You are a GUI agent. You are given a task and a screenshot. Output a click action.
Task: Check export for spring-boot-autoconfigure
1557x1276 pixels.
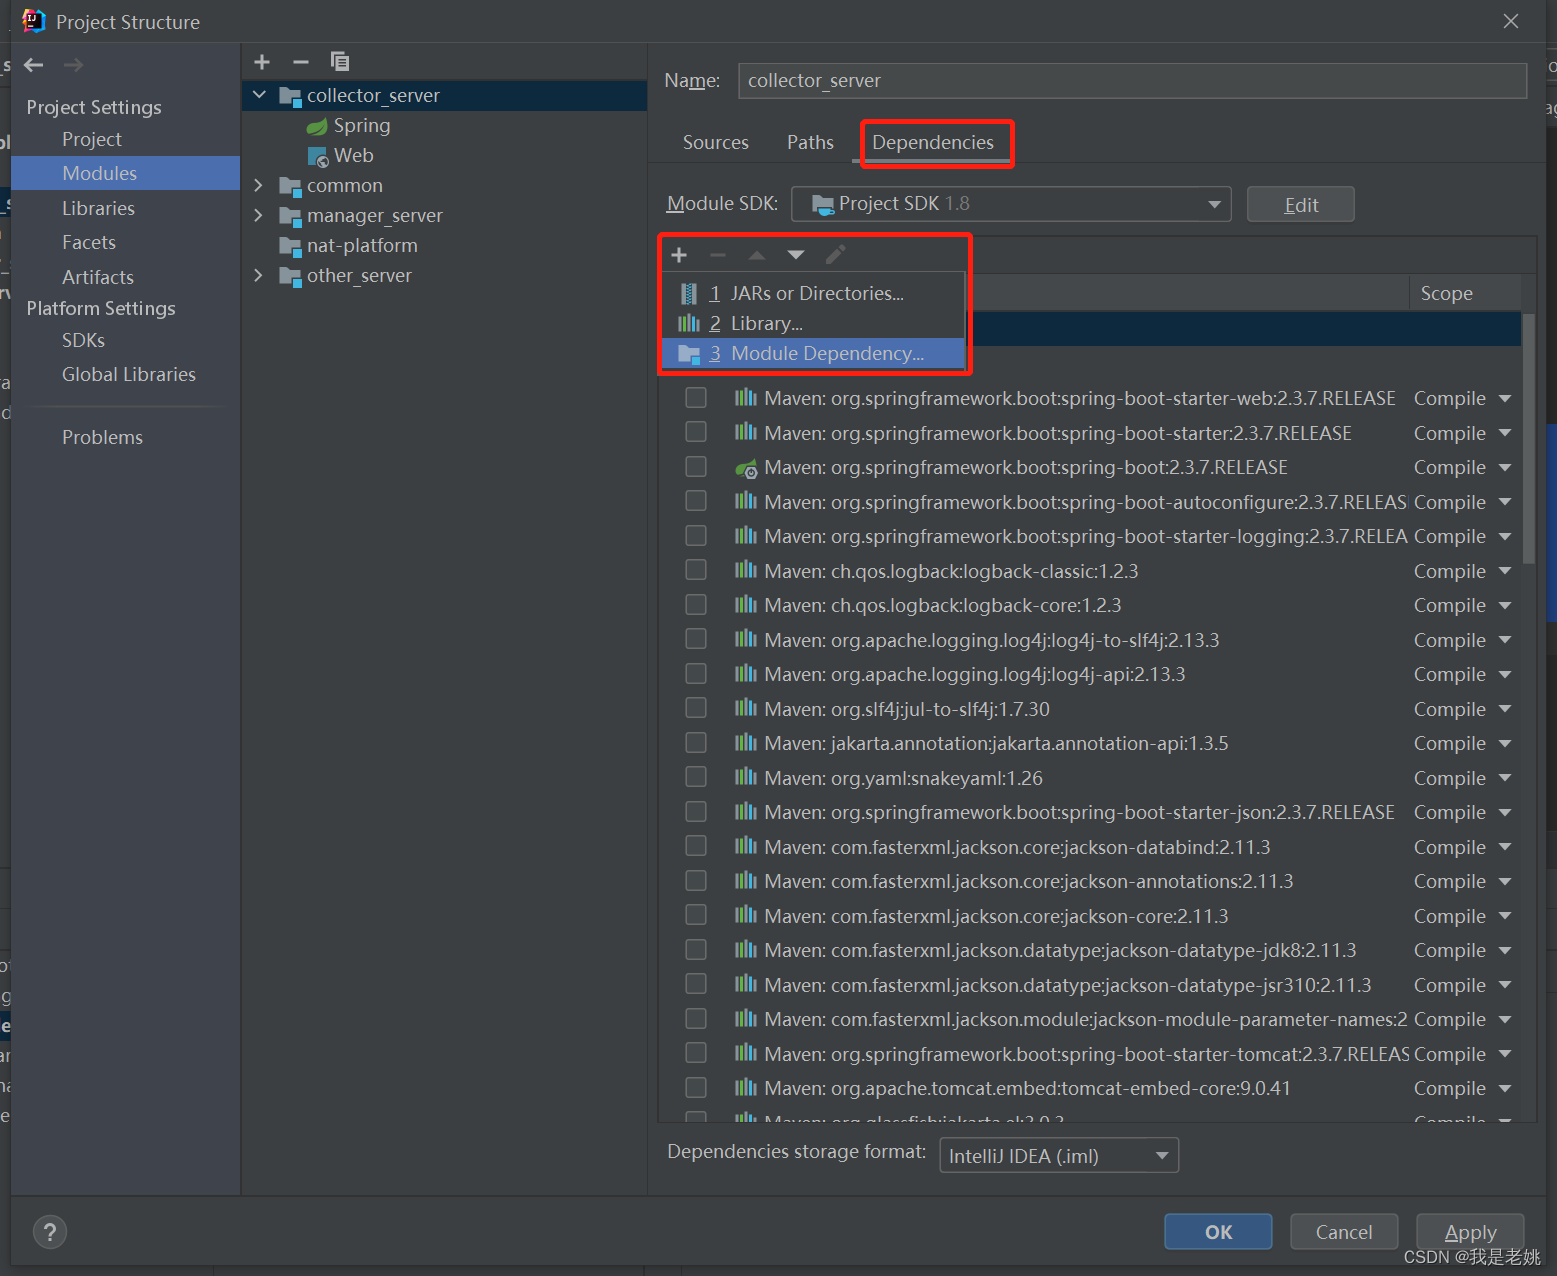[x=696, y=501]
